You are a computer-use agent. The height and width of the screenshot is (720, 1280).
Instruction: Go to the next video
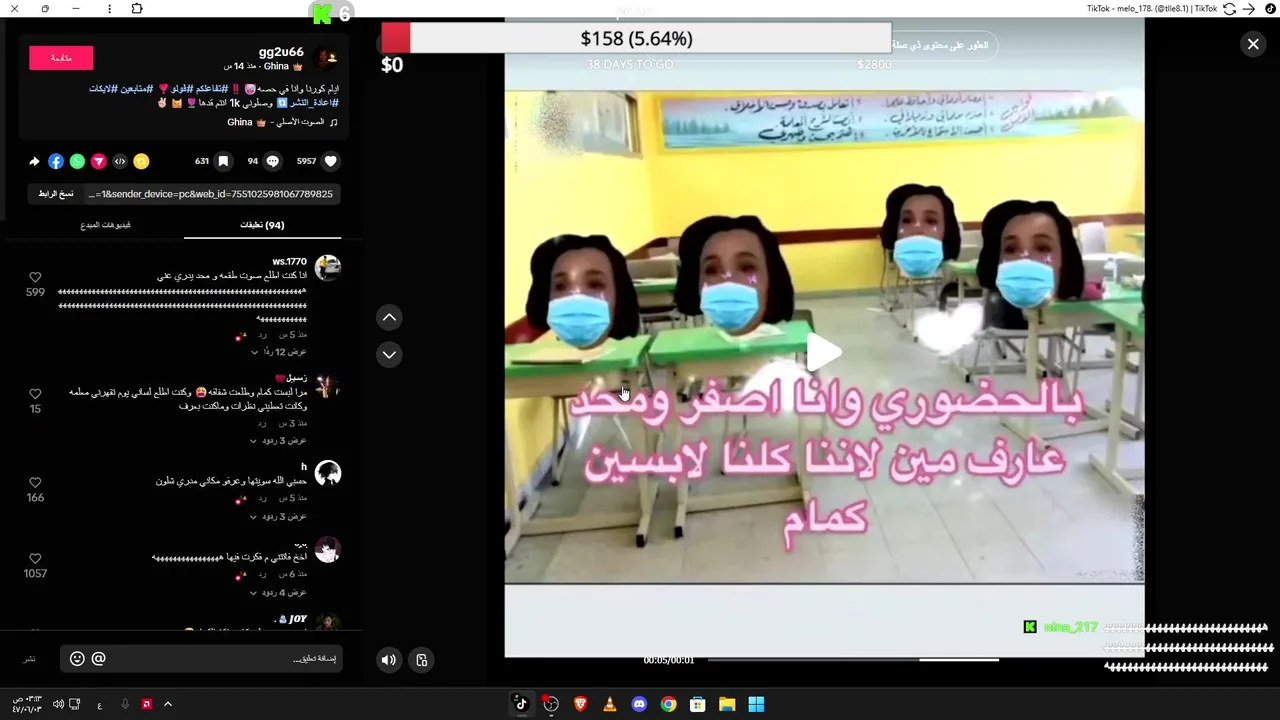point(389,354)
